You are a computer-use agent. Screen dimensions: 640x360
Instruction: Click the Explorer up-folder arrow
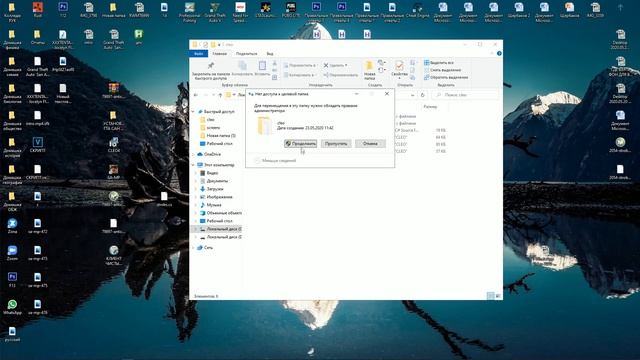220,95
